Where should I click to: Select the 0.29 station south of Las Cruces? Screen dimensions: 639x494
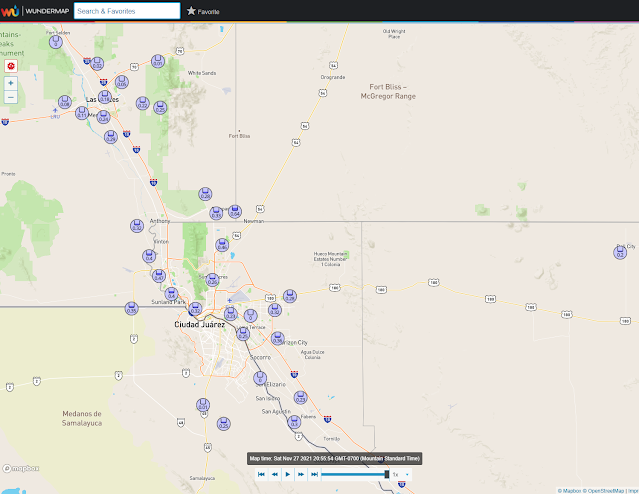(111, 137)
